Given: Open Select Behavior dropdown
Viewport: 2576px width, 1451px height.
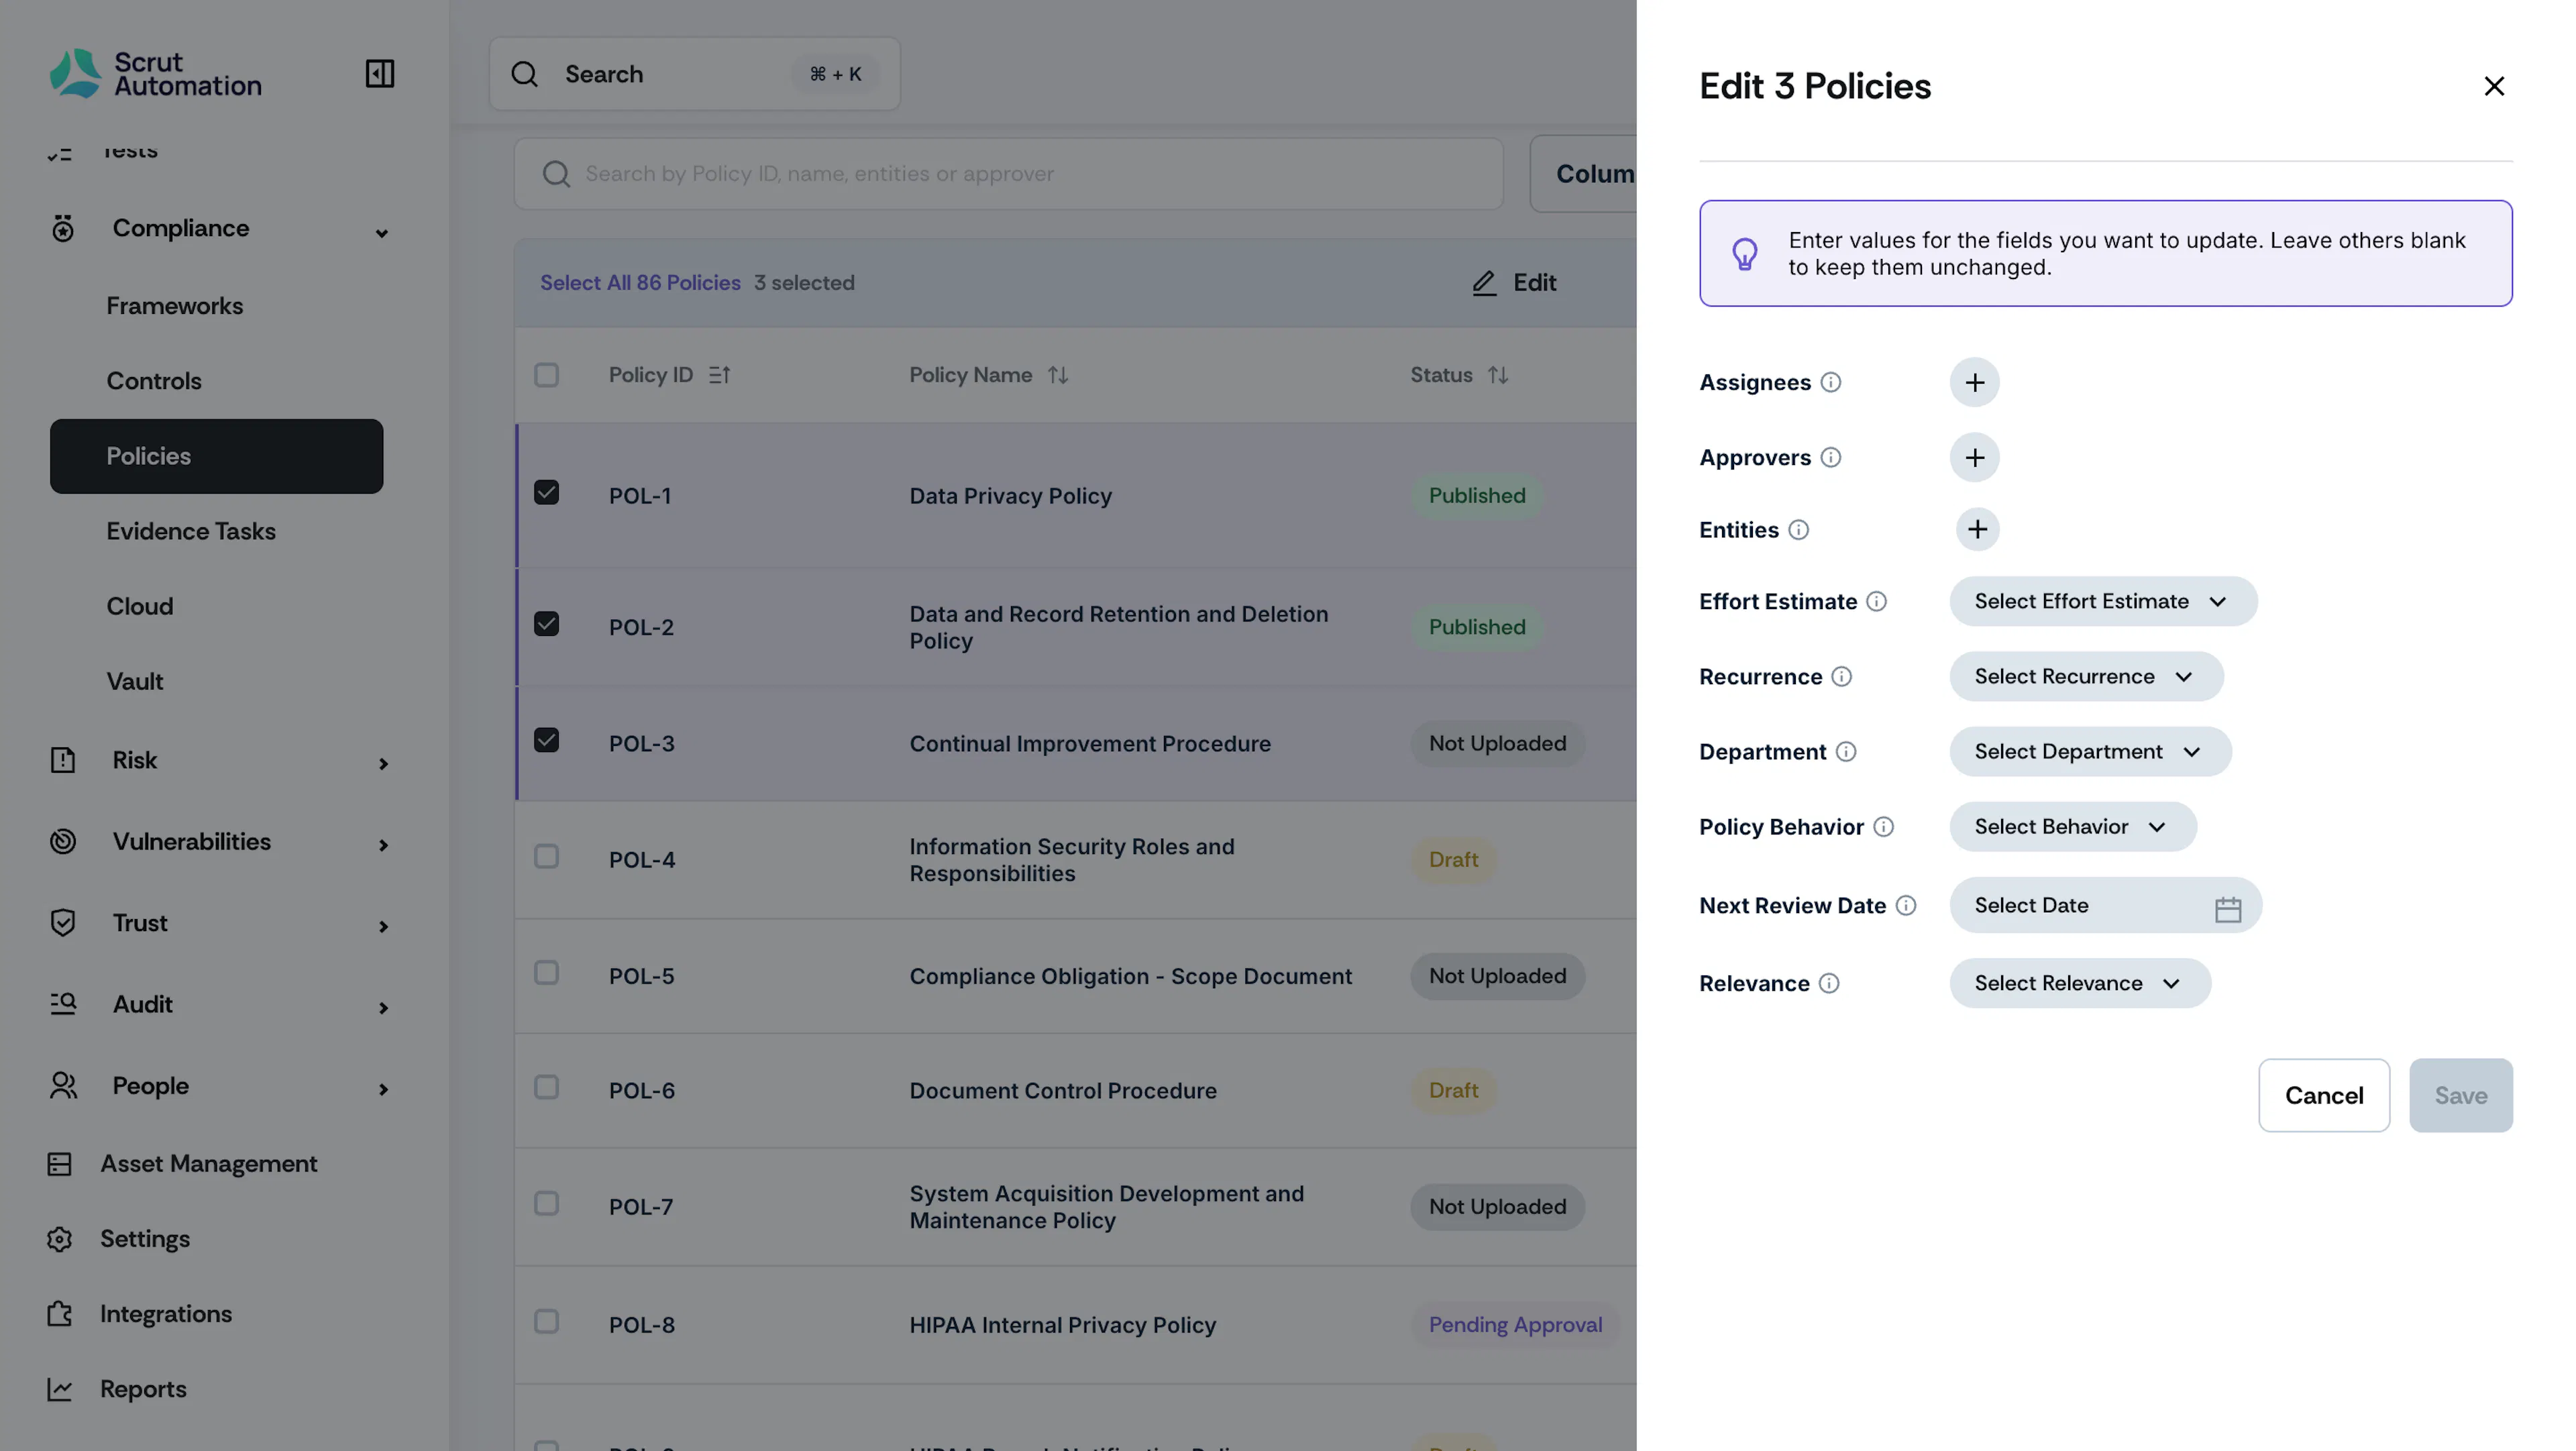Looking at the screenshot, I should [x=2073, y=827].
